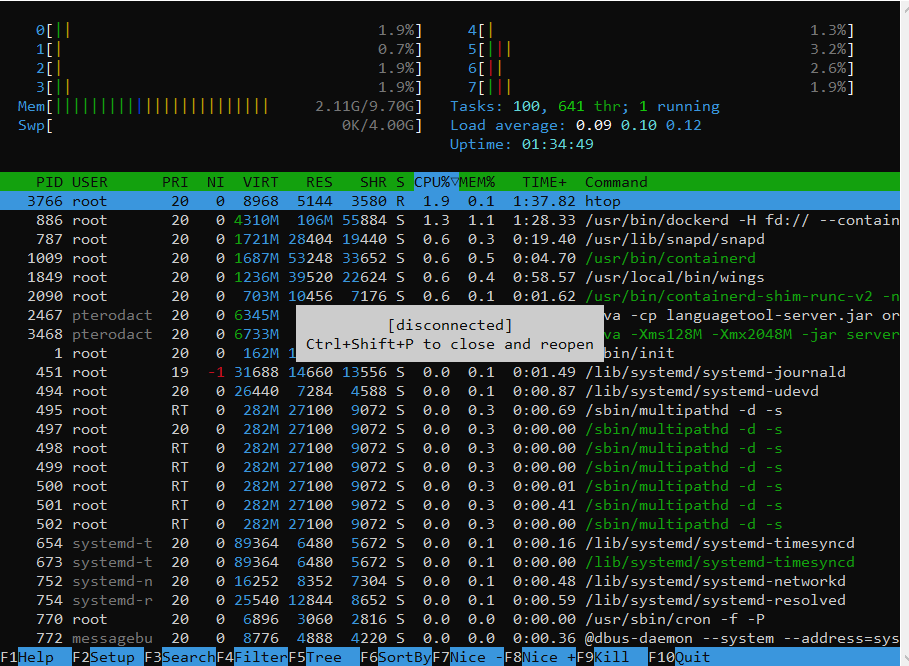The image size is (909, 666).
Task: Select the htop process row
Action: pos(450,201)
